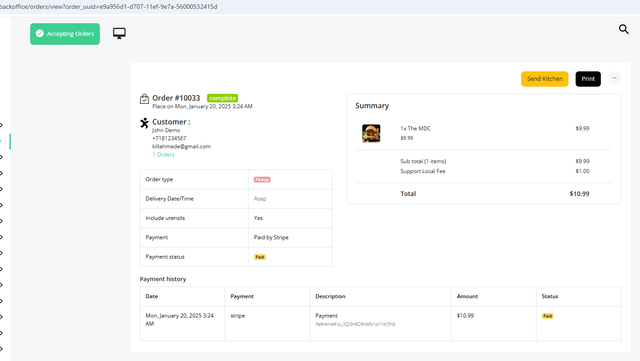
Task: Click the customer figure icon
Action: point(144,123)
